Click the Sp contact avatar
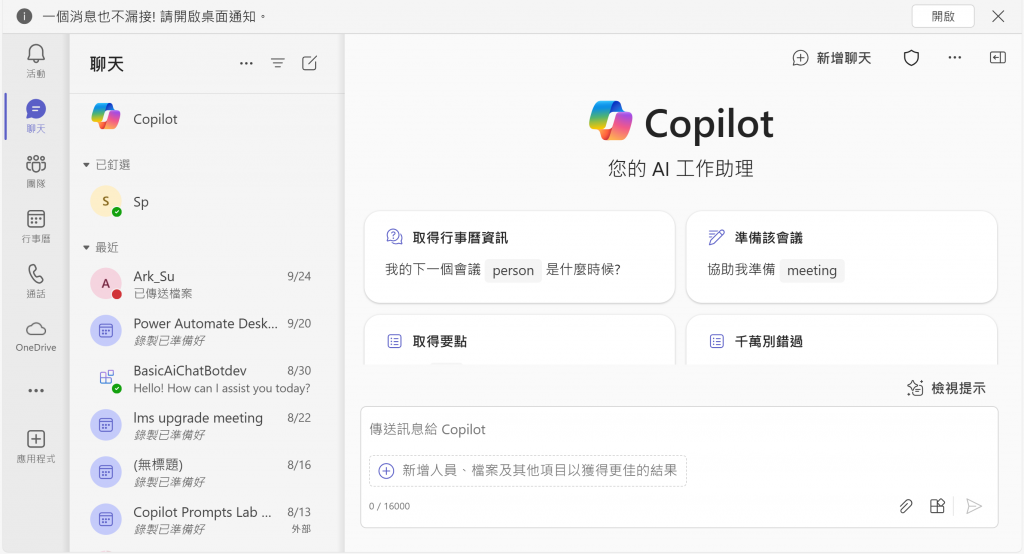This screenshot has width=1024, height=554. pyautogui.click(x=106, y=202)
